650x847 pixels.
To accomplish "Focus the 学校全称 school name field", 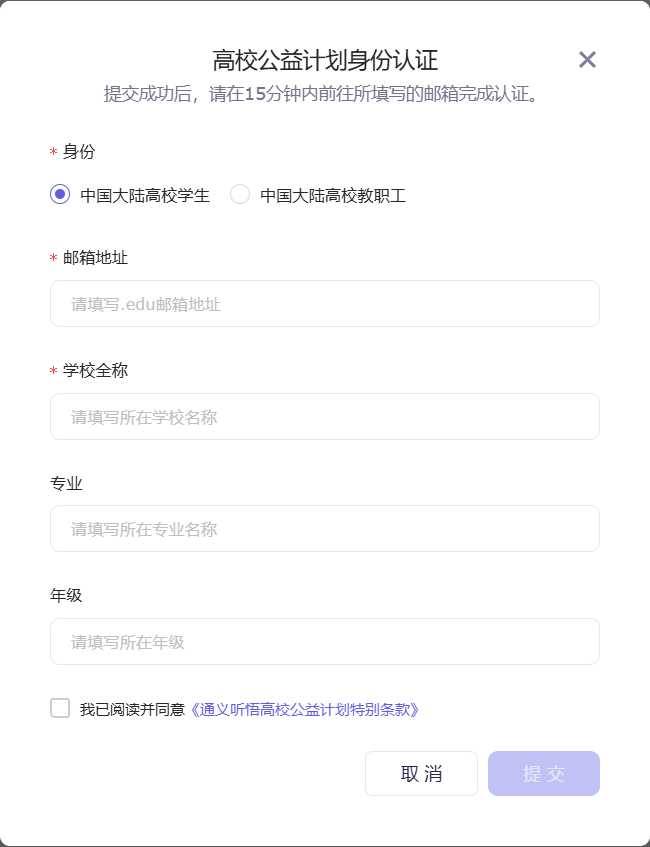I will pos(325,416).
